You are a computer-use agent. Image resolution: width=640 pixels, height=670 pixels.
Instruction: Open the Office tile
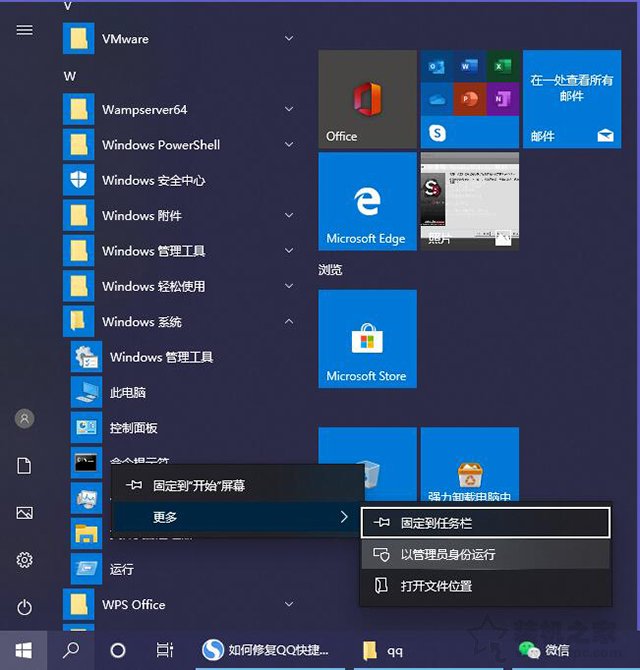366,99
